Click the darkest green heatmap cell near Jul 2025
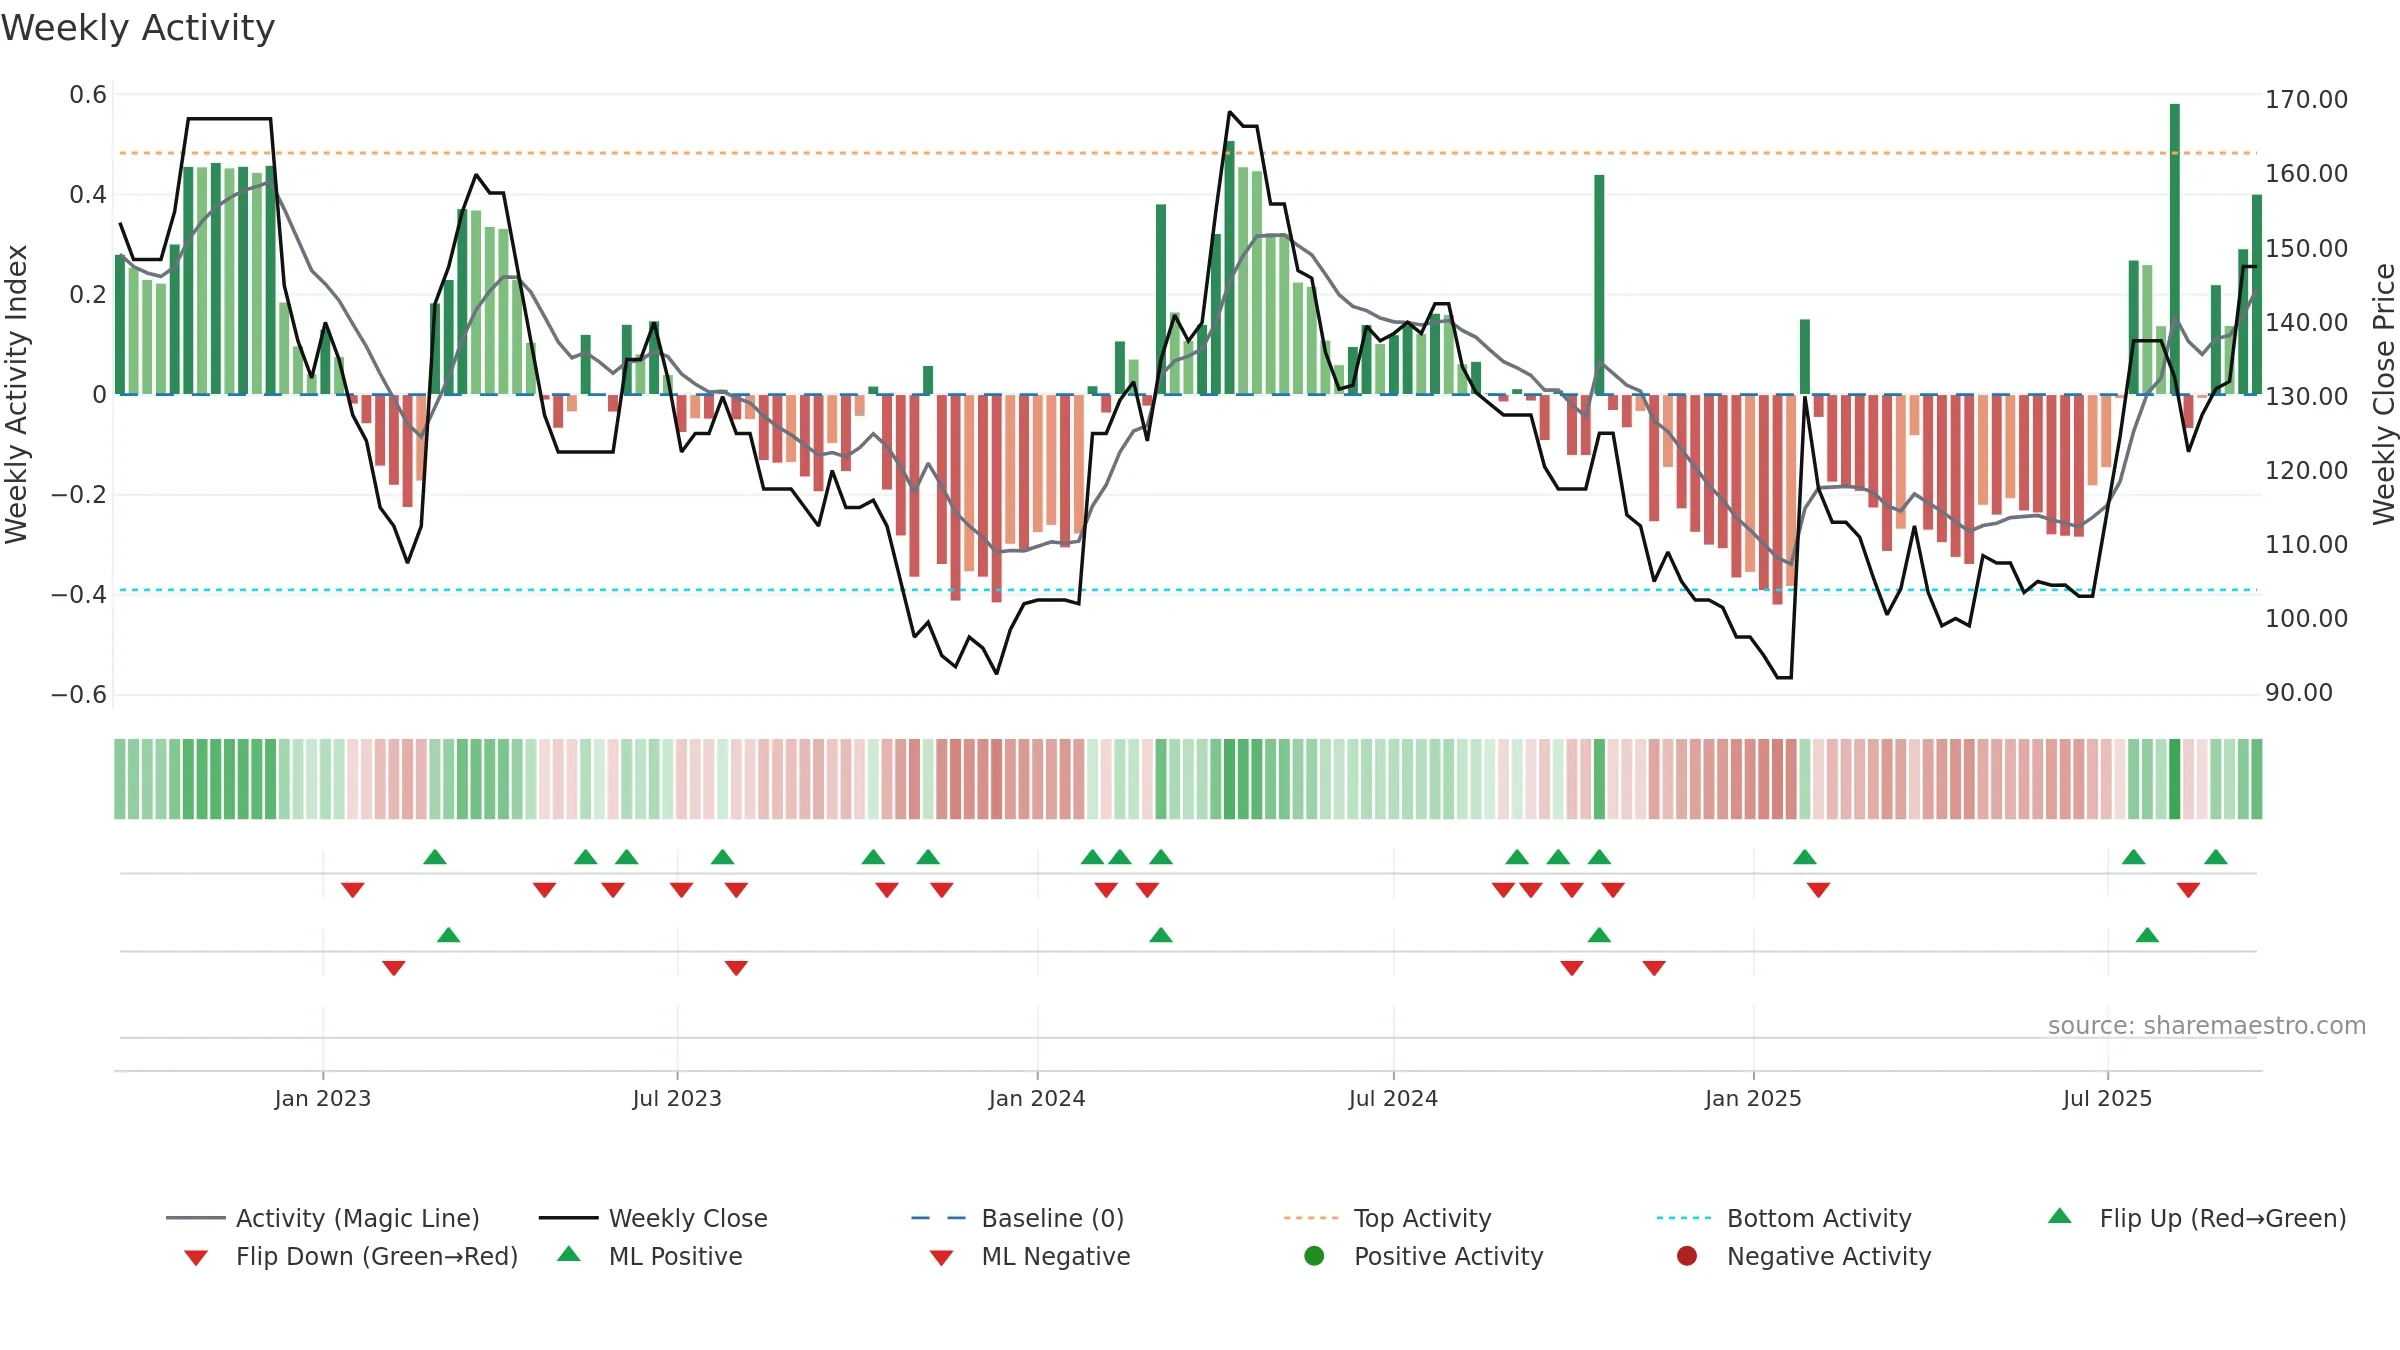Screen dimensions: 2400x1350 [2175, 779]
